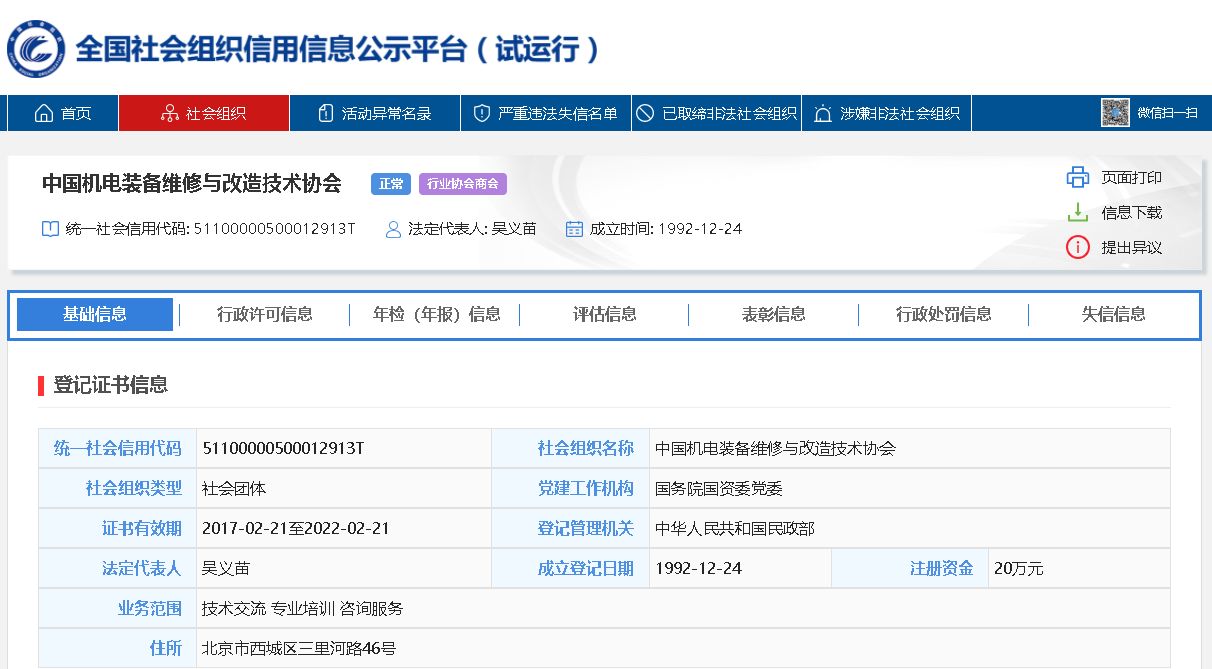Click the business scope value 技术交流 专业培训 咨询服务
1212x669 pixels.
(302, 608)
